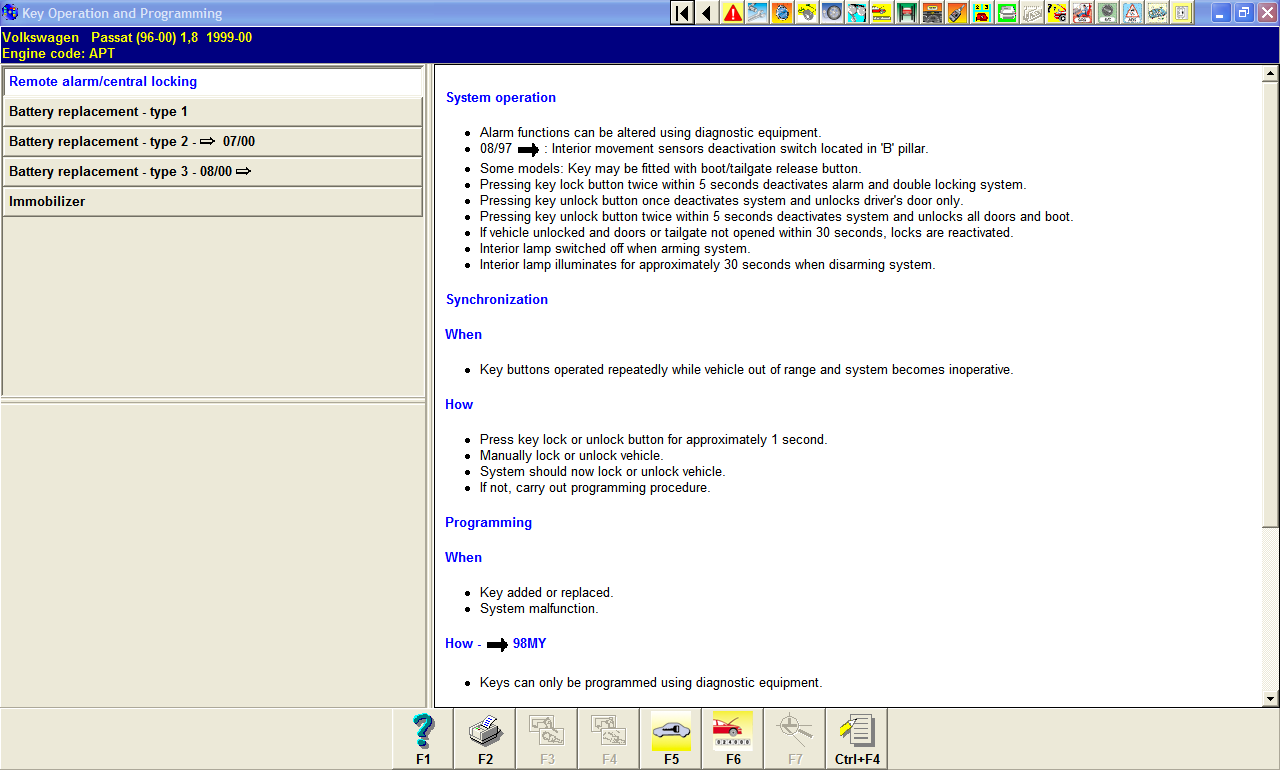This screenshot has width=1280, height=770.
Task: Open the yellow question-mark car toolbar icon
Action: point(1057,13)
